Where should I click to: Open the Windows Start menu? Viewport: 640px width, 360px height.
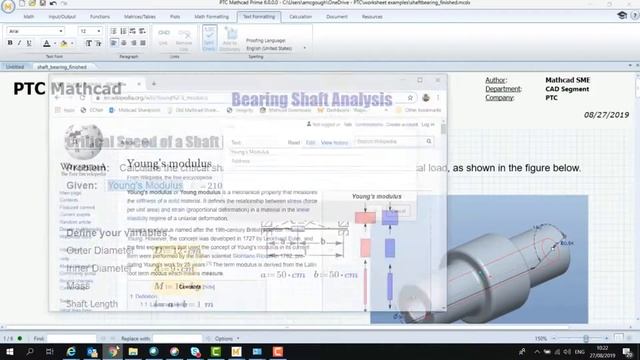tap(9, 352)
